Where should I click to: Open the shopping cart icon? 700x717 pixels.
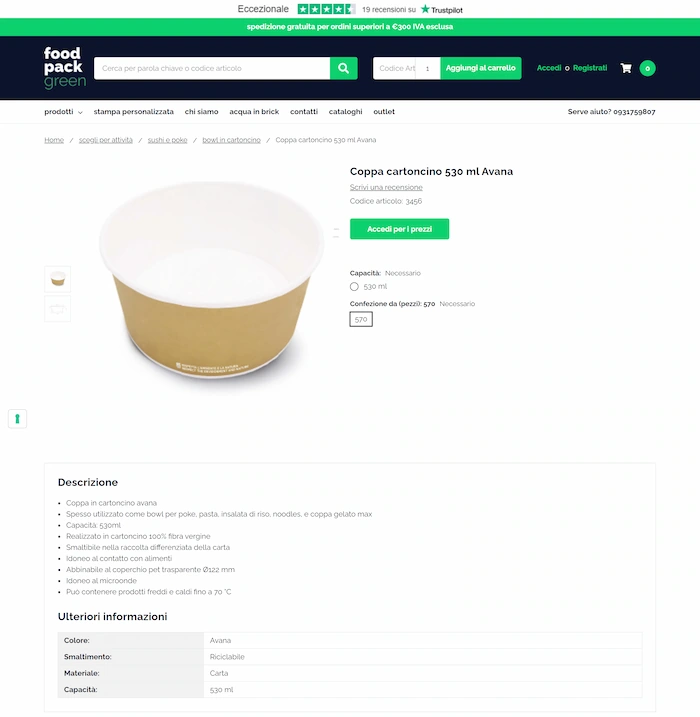click(x=626, y=68)
